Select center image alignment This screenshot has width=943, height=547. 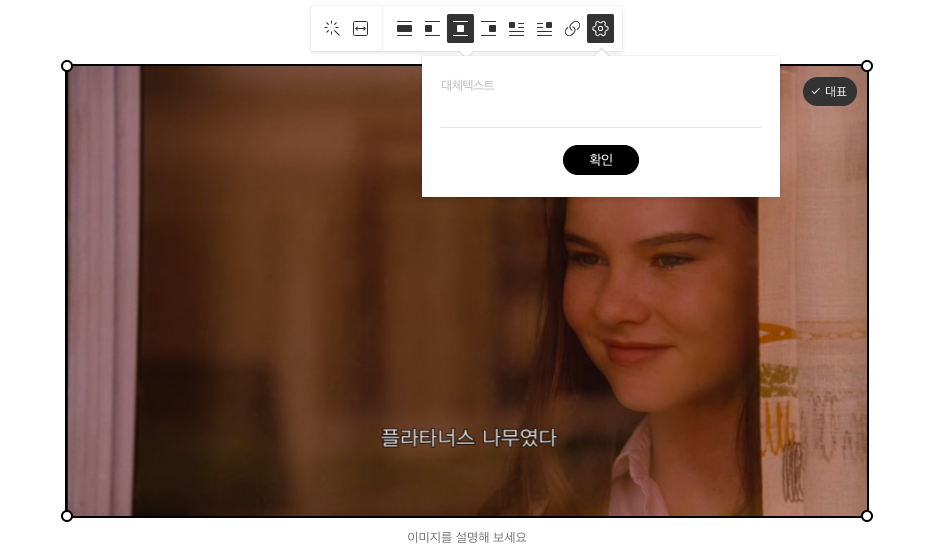[460, 28]
